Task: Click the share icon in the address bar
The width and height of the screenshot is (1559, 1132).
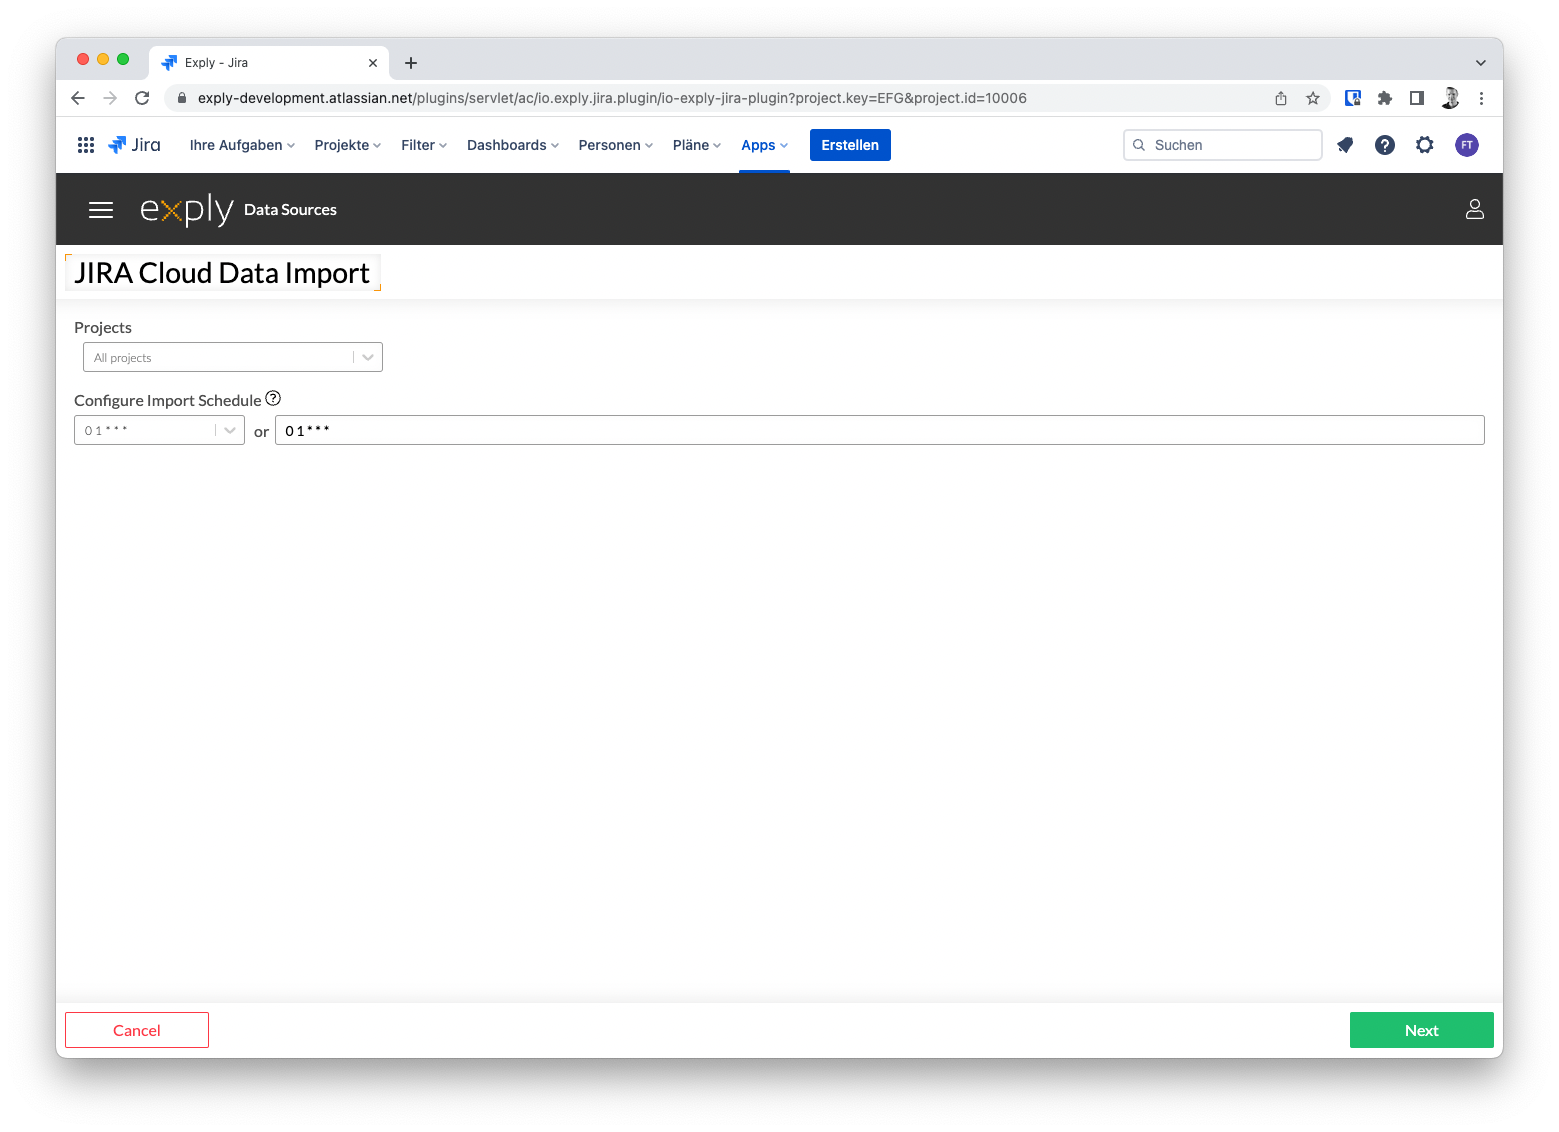Action: coord(1281,98)
